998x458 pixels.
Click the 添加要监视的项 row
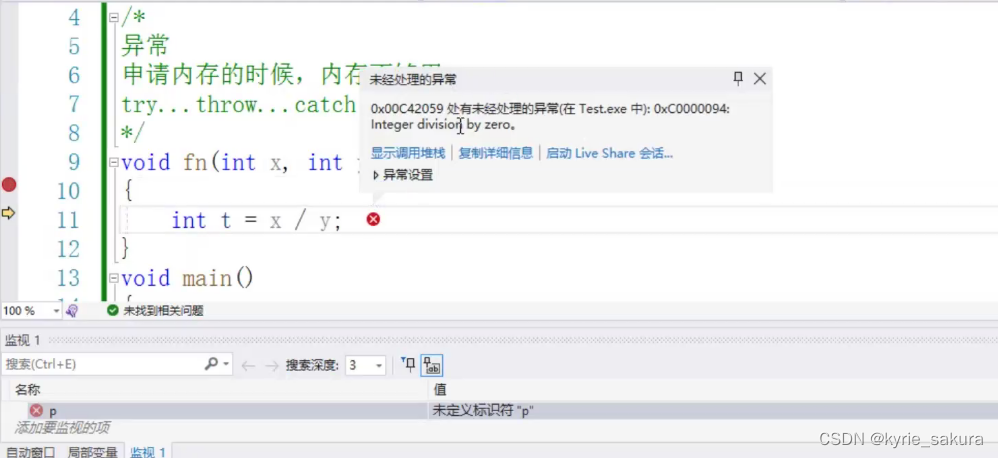pyautogui.click(x=62, y=427)
